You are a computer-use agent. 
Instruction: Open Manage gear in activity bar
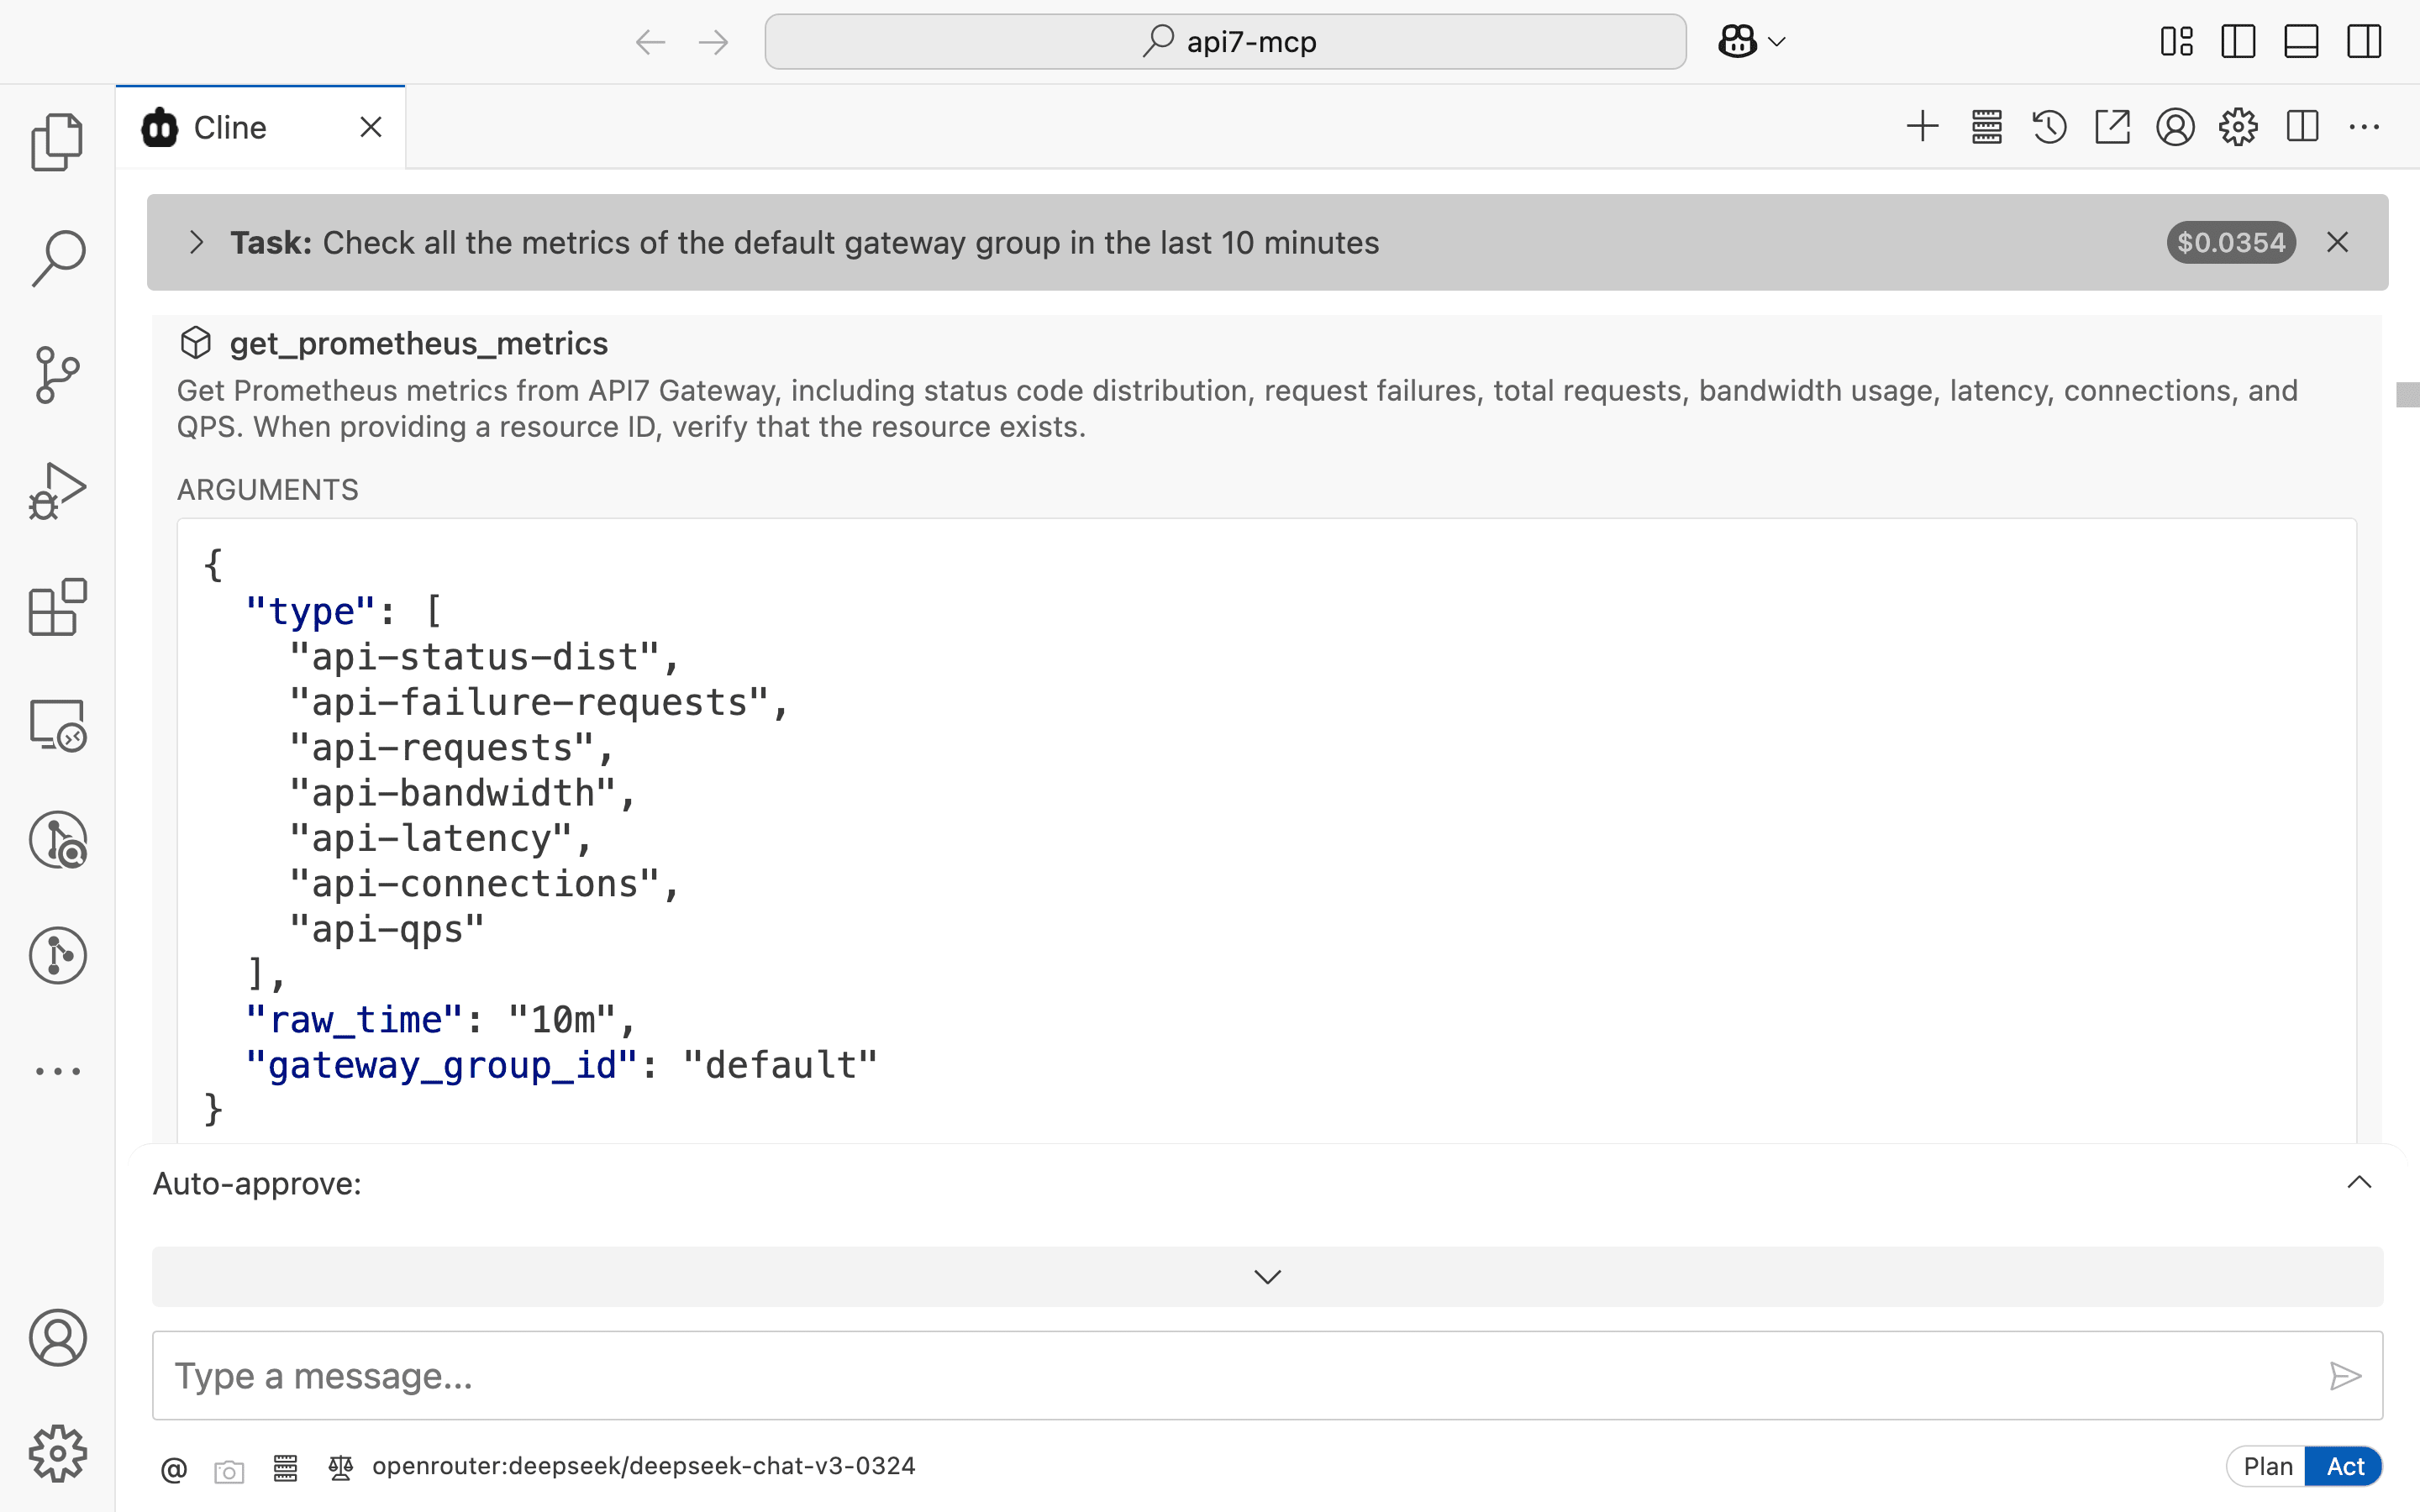pyautogui.click(x=57, y=1454)
